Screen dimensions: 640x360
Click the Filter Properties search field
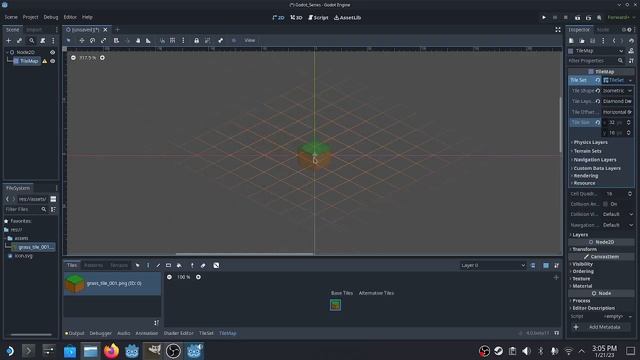[595, 61]
